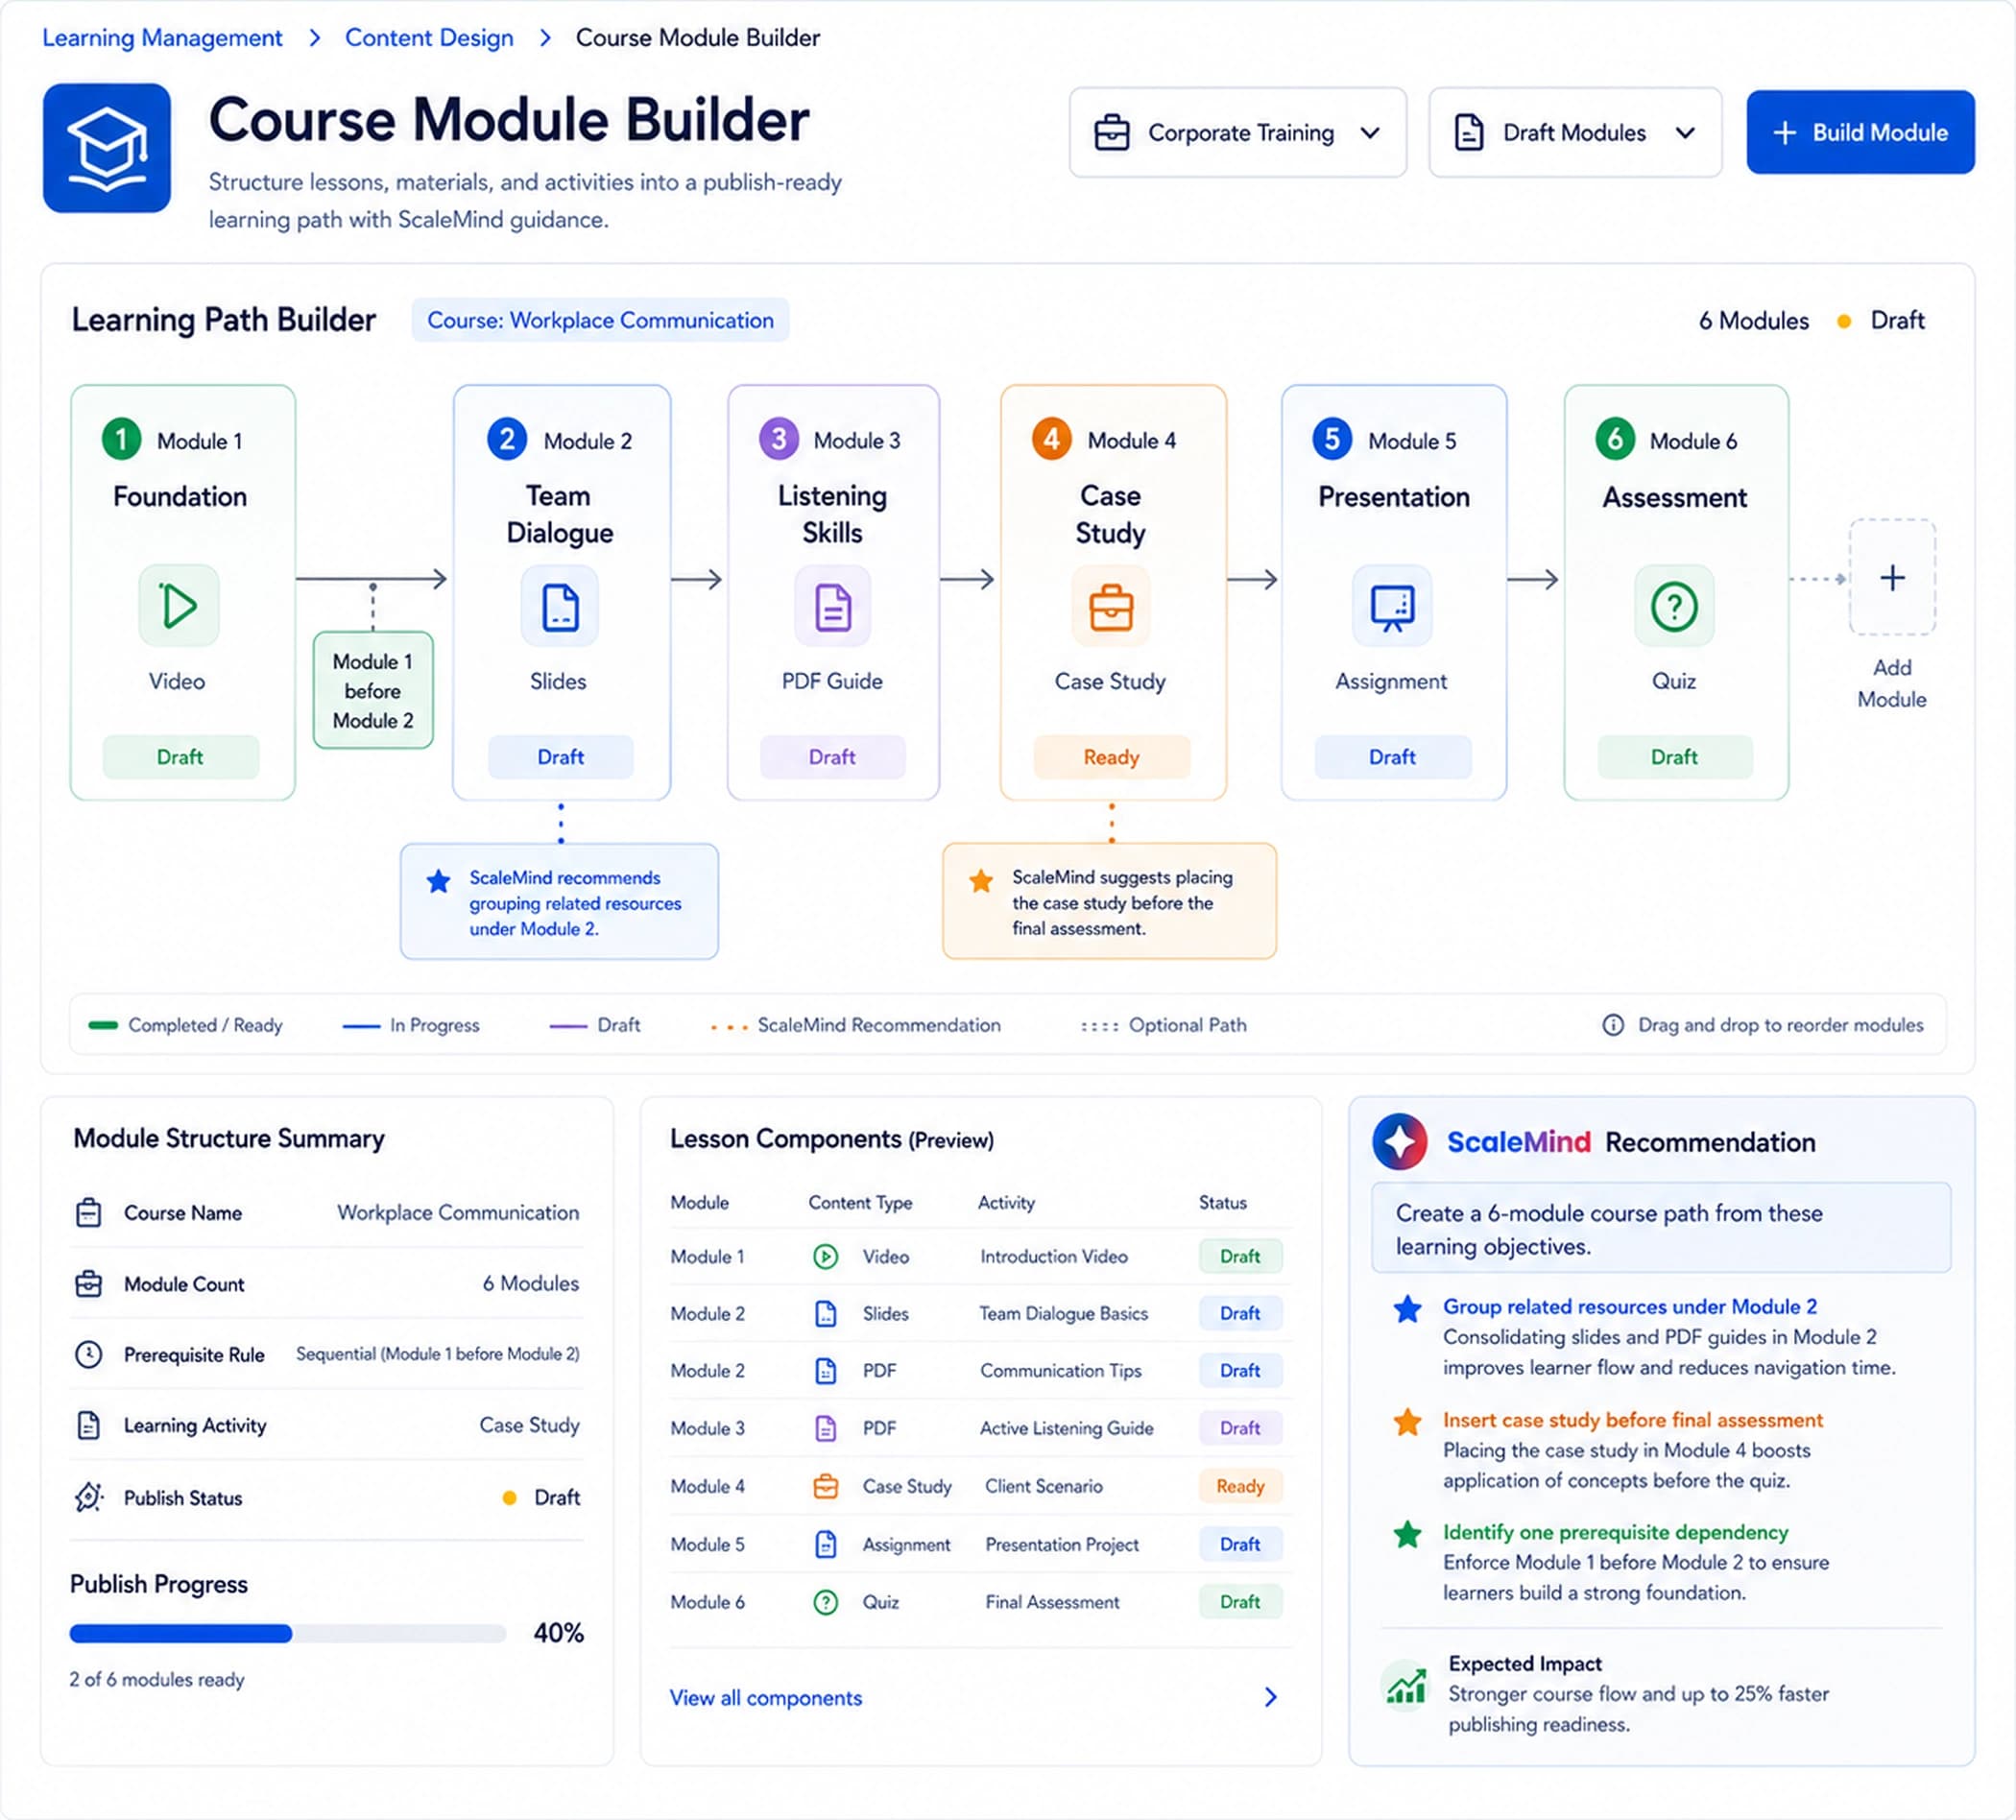The width and height of the screenshot is (2016, 1820).
Task: Click the Build Module button
Action: pos(1860,132)
